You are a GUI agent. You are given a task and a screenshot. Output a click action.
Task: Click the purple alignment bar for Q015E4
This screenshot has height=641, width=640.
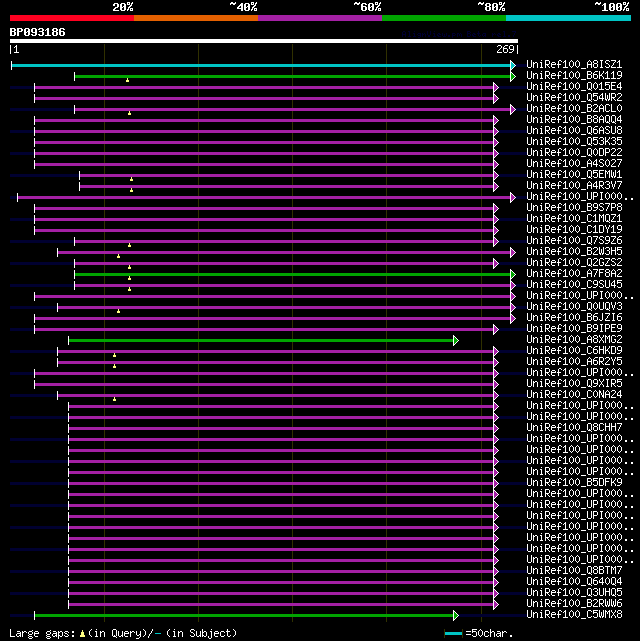pyautogui.click(x=264, y=87)
